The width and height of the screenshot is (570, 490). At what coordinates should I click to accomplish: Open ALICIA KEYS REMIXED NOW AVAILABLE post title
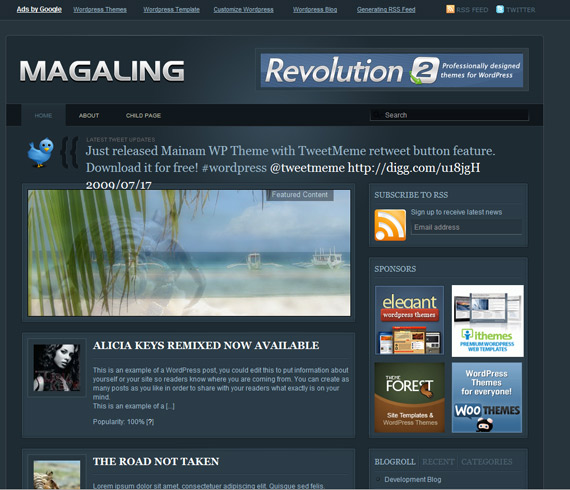tap(206, 345)
